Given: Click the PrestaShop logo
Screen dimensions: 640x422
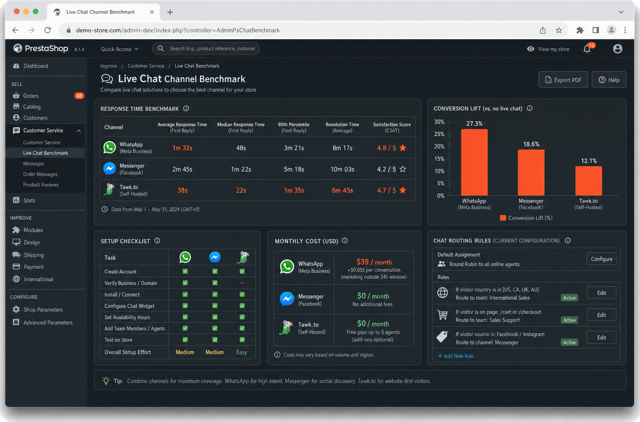Looking at the screenshot, I should 40,49.
